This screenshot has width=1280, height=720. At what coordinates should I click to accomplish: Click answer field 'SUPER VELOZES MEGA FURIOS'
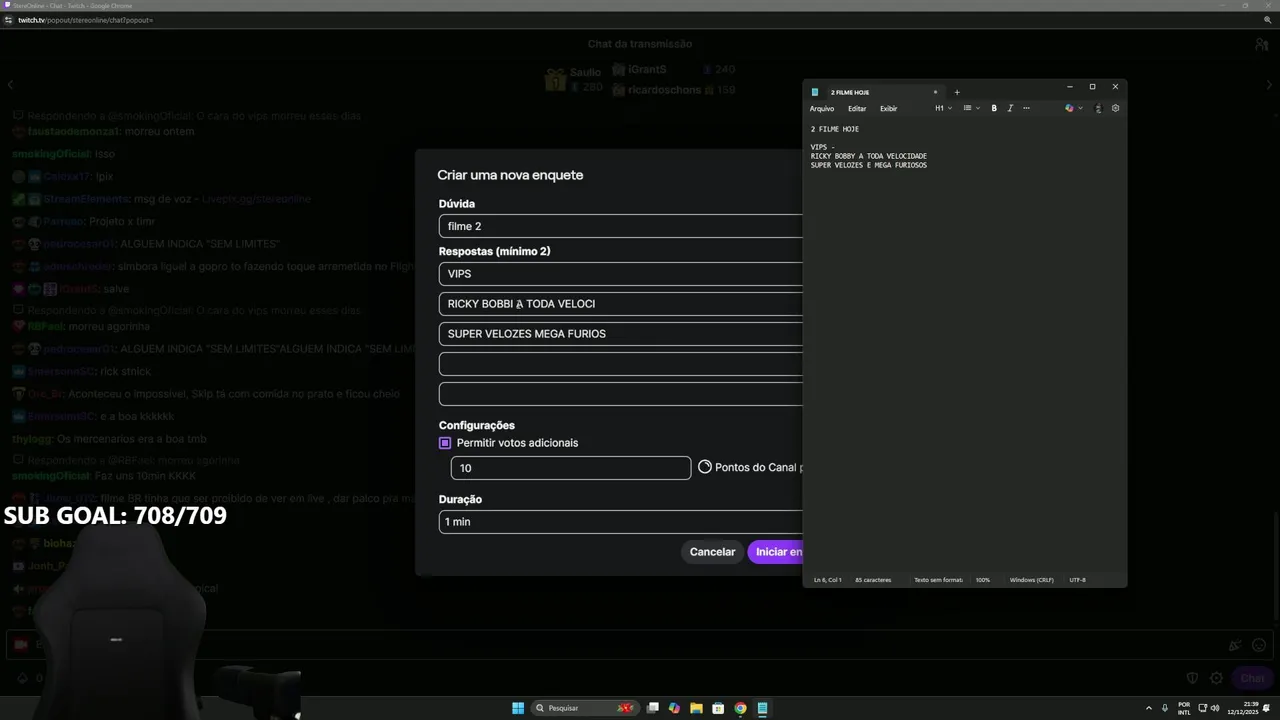620,334
